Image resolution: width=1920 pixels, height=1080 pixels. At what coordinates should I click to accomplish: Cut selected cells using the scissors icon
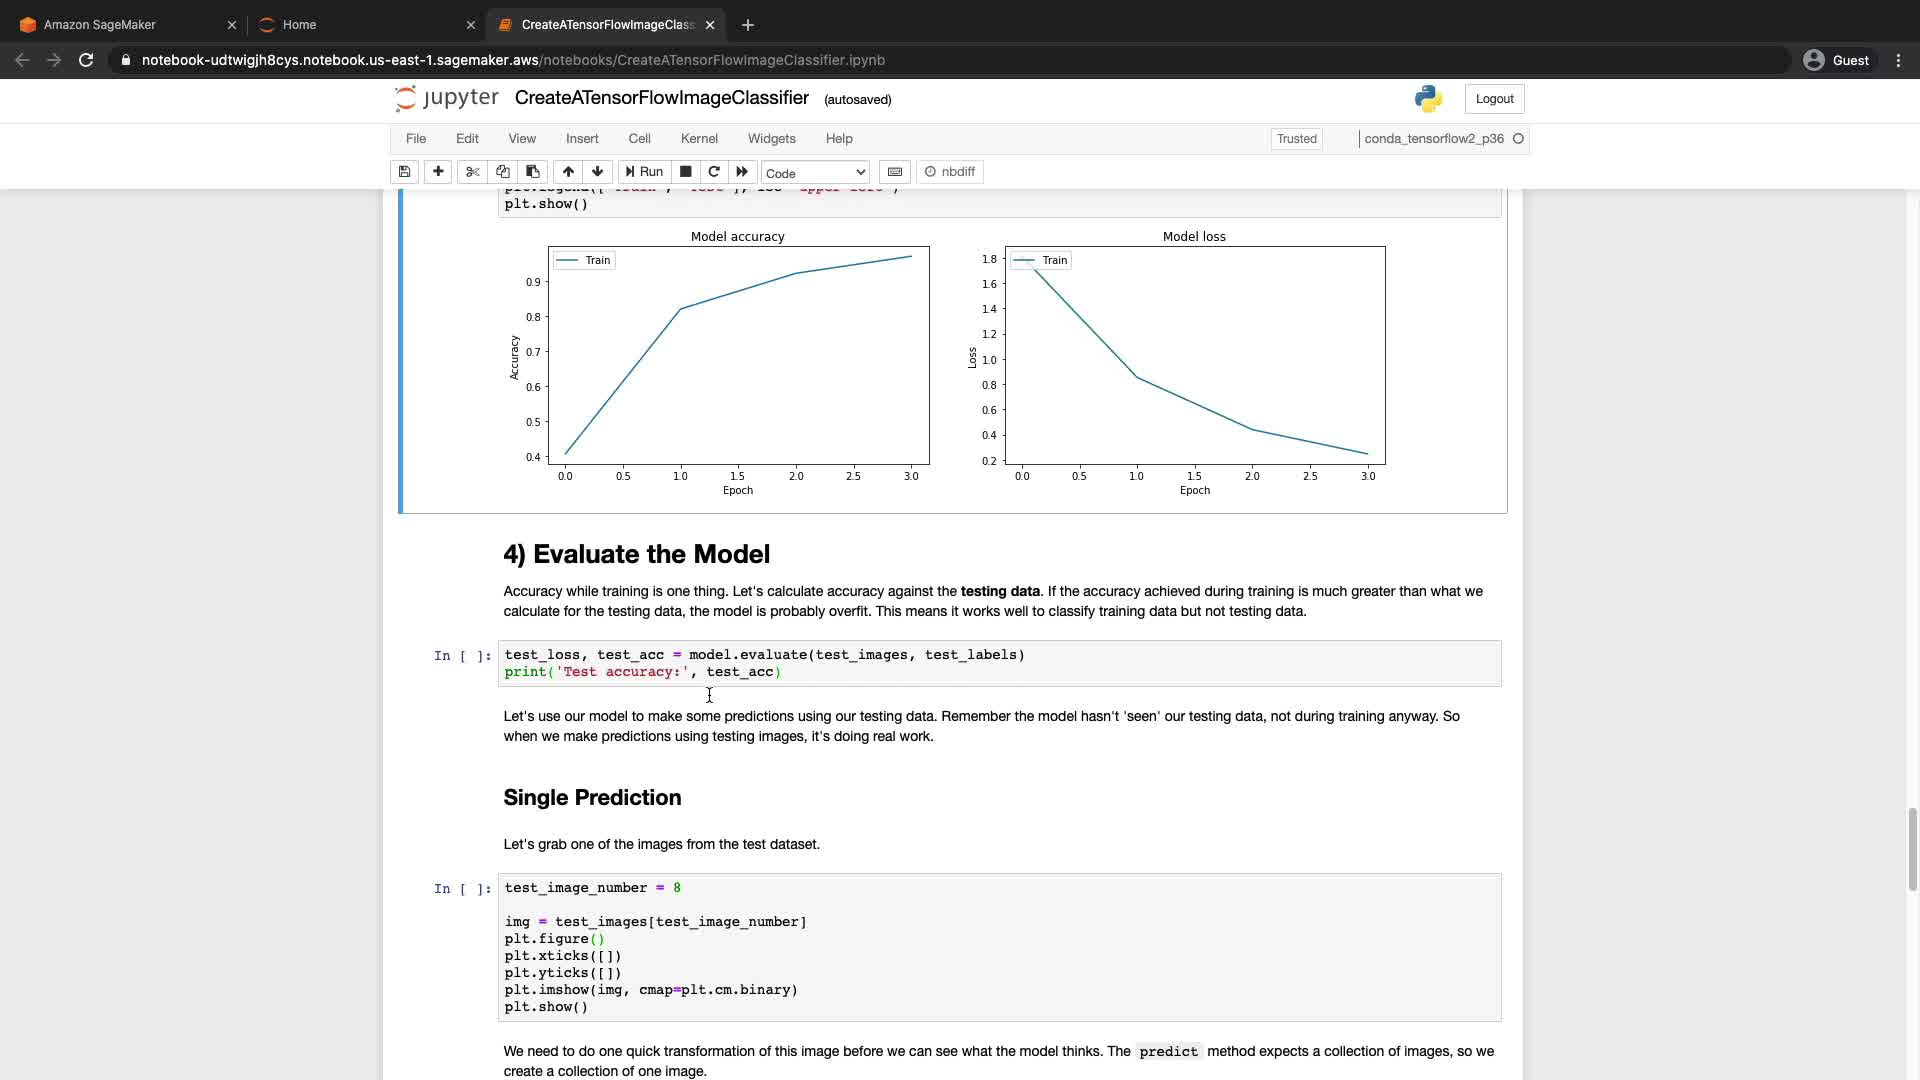coord(473,172)
